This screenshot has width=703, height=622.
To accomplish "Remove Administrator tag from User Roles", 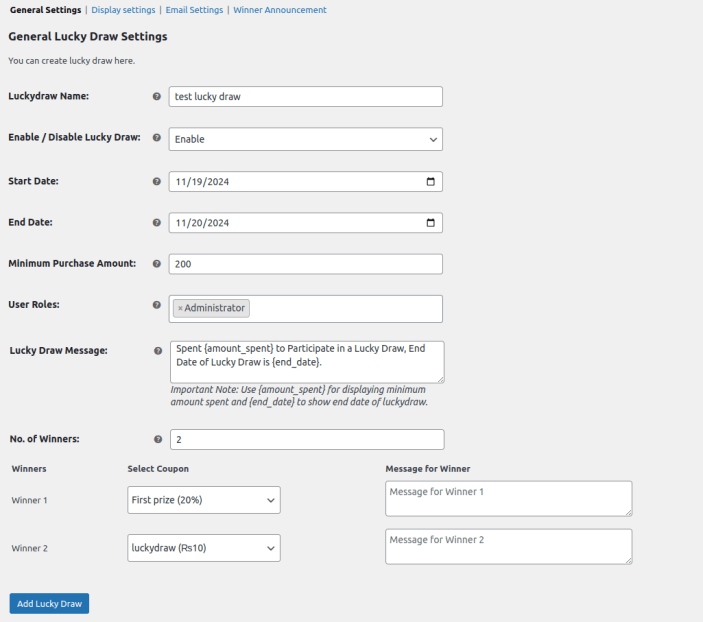I will click(180, 309).
